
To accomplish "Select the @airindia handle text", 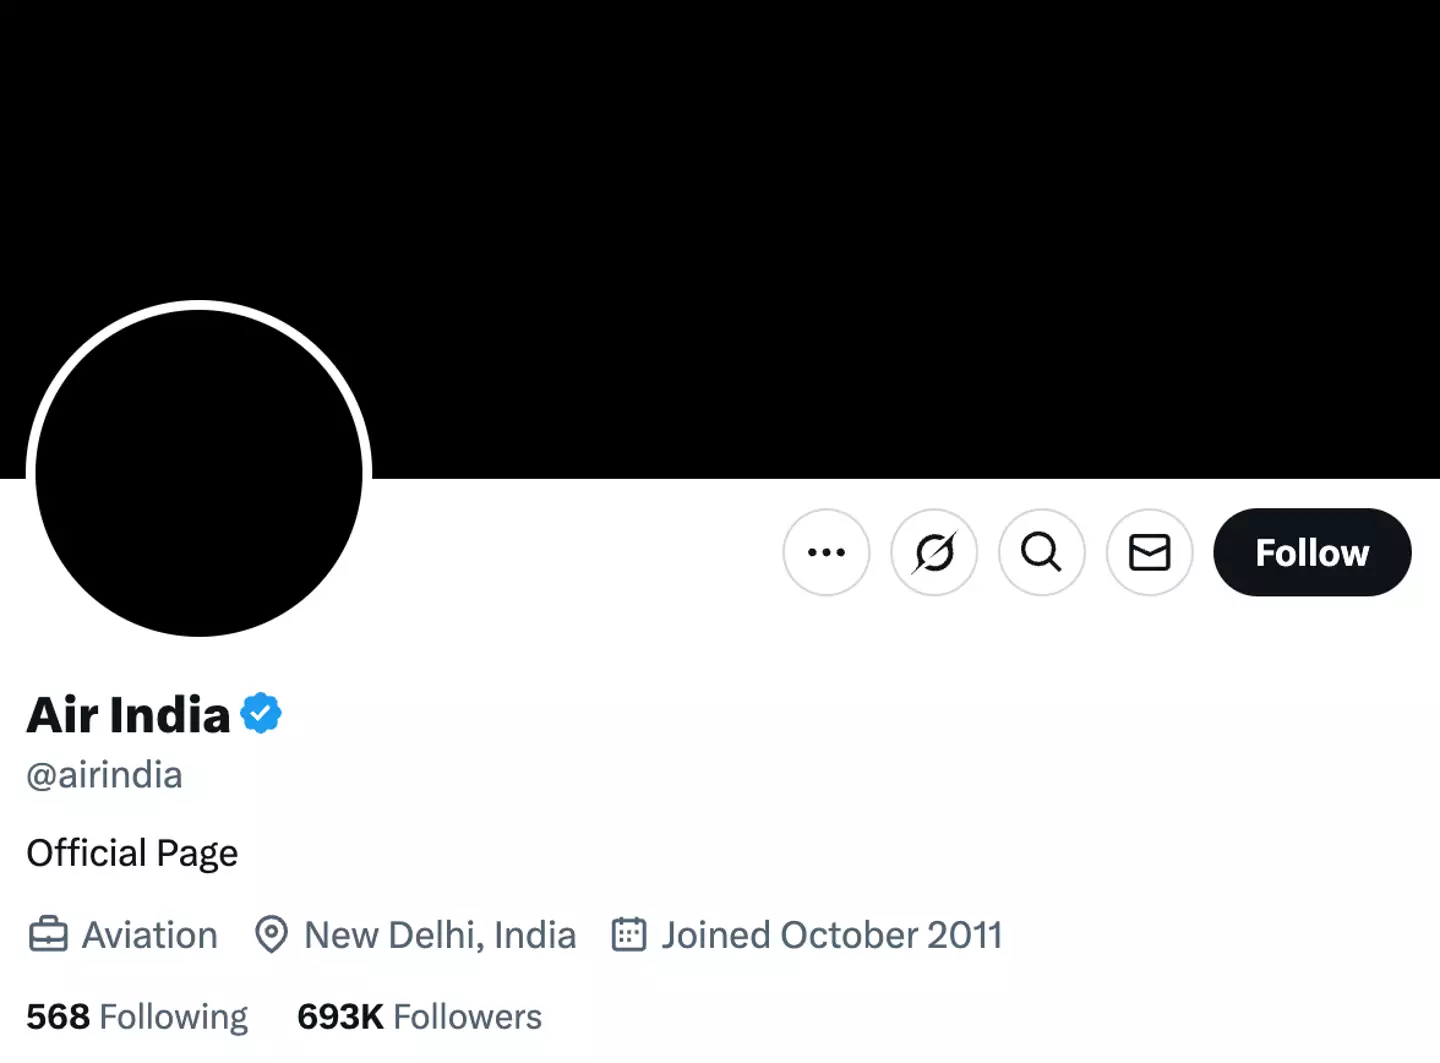I will tap(104, 775).
